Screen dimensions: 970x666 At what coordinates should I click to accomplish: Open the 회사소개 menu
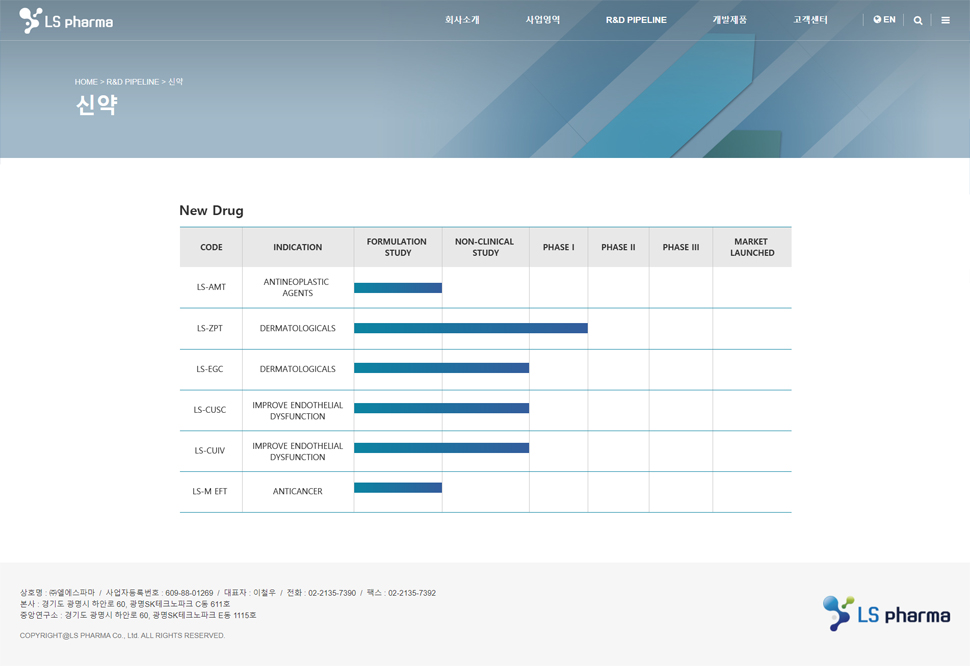tap(462, 20)
